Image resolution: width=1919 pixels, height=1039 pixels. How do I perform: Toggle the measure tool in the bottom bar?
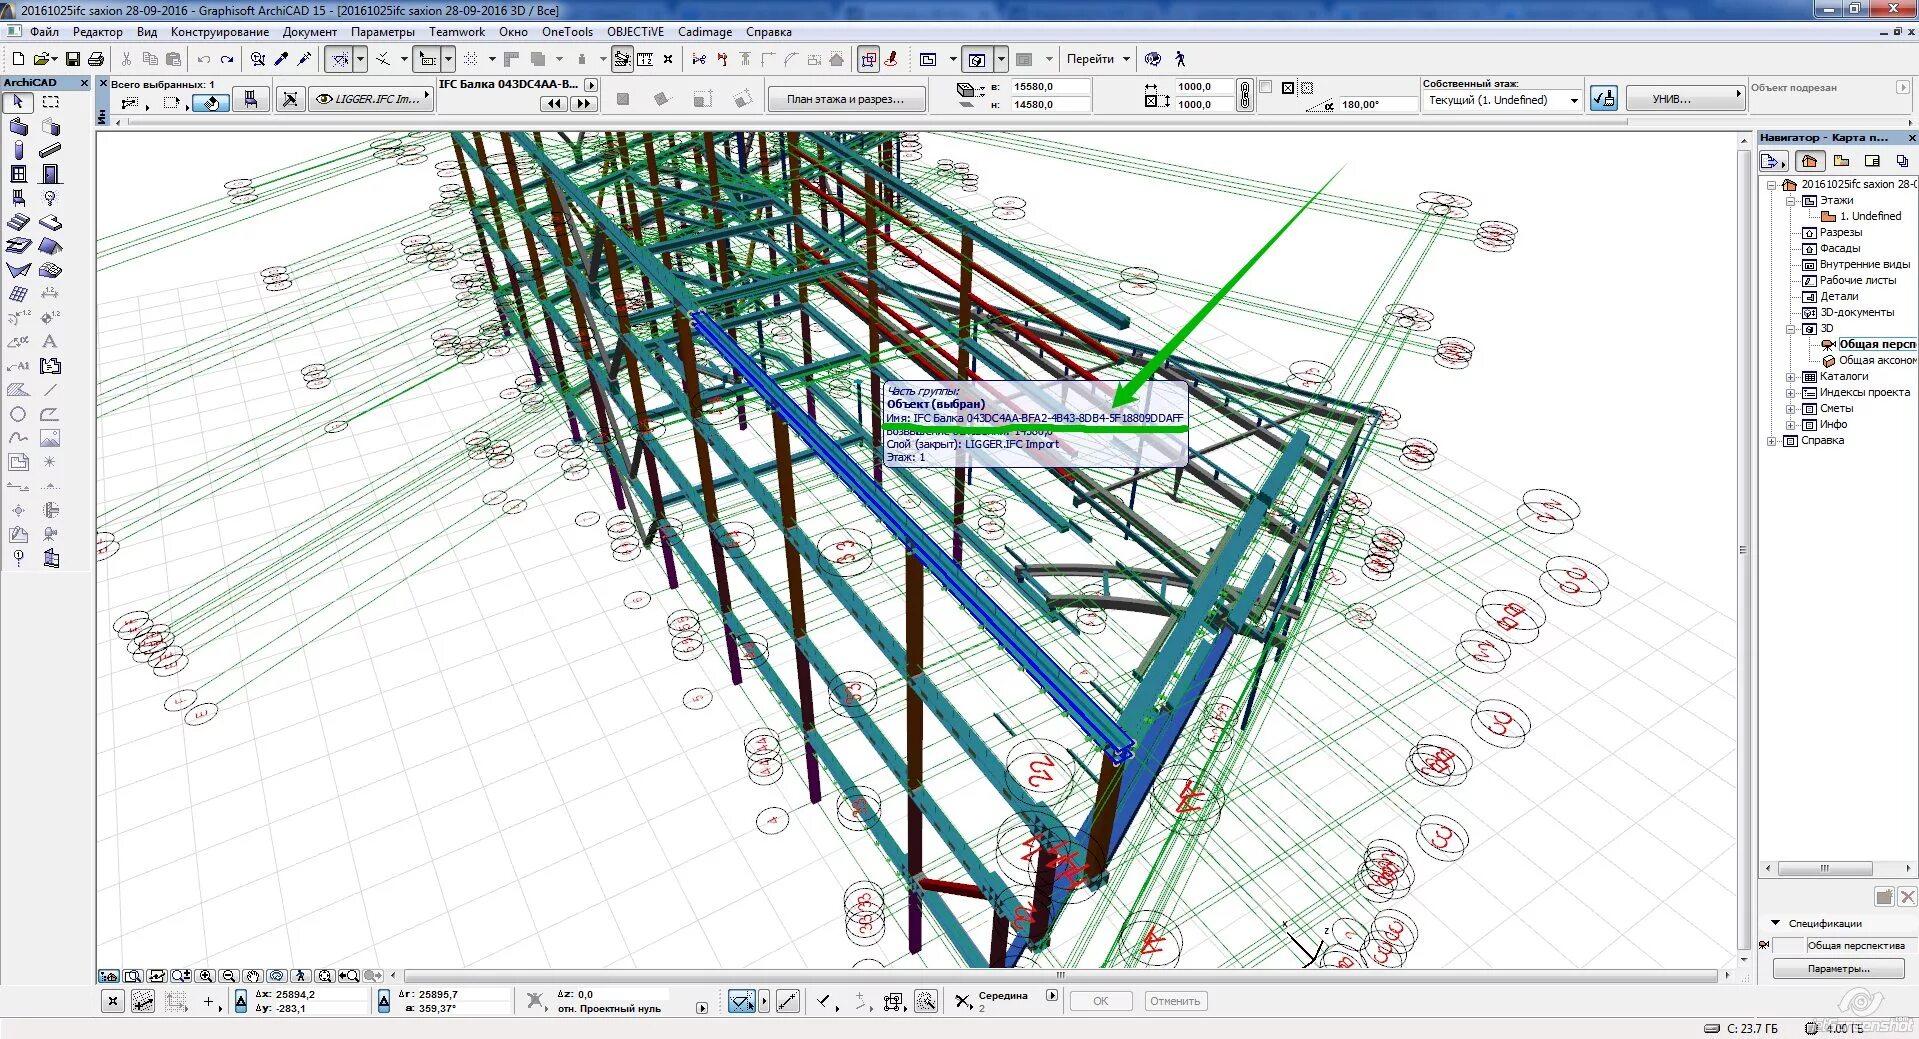(787, 1001)
